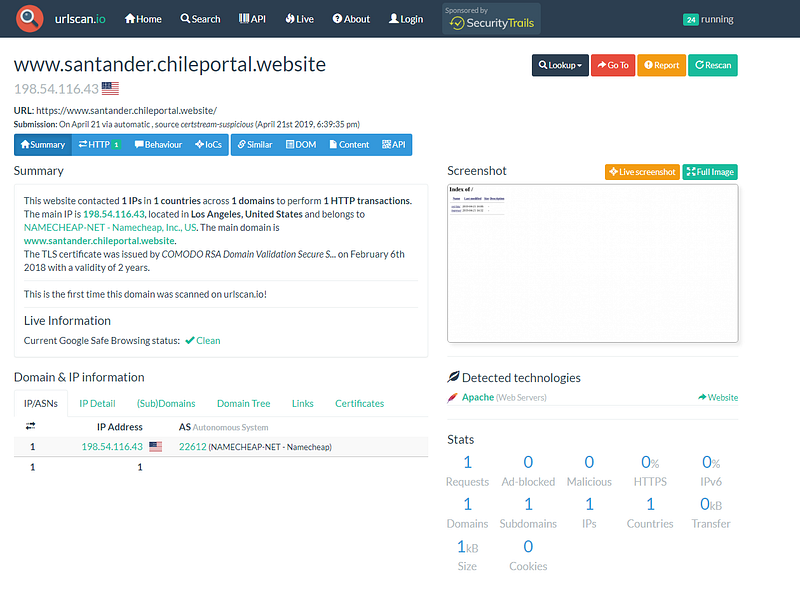The height and width of the screenshot is (592, 800).
Task: Go to the API navbar item
Action: 252,19
